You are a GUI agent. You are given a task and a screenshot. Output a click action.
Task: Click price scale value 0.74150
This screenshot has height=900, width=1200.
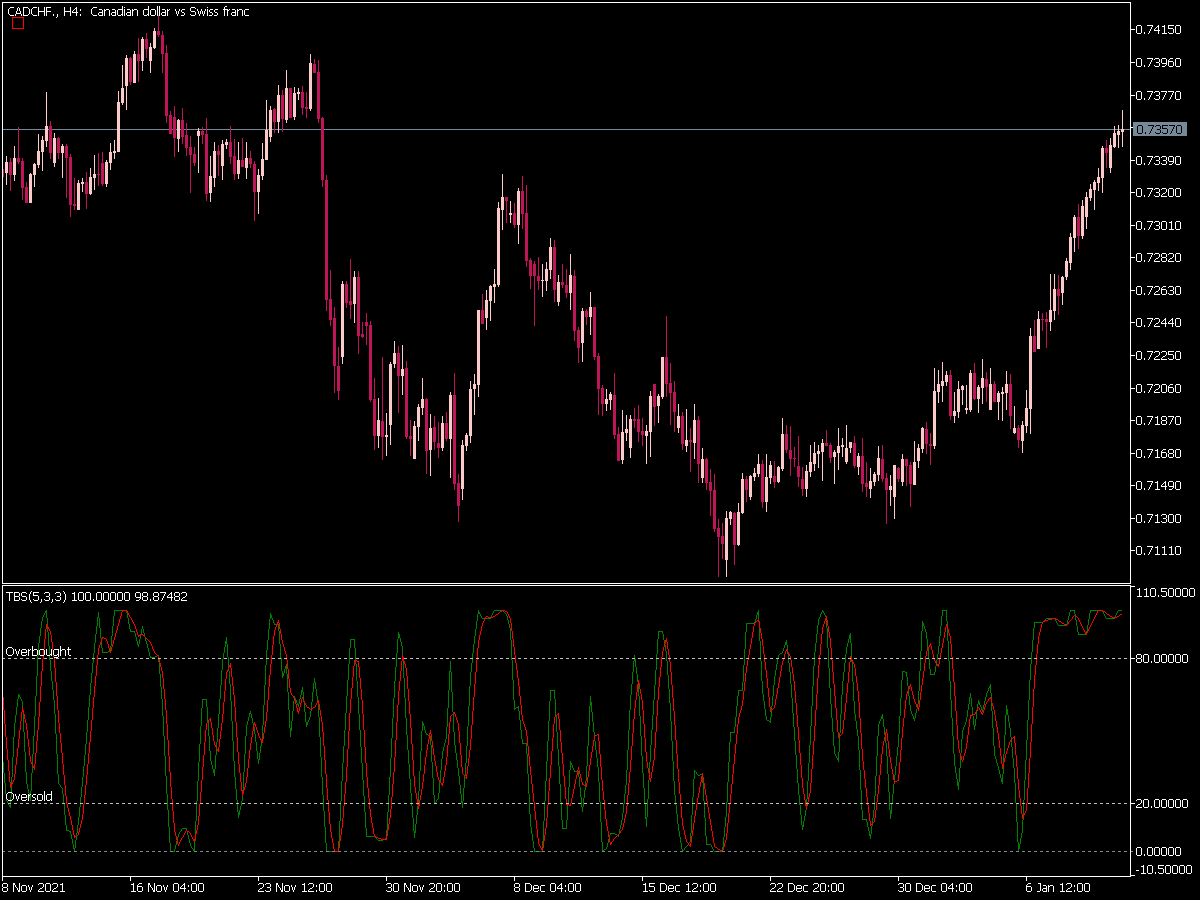(1161, 29)
